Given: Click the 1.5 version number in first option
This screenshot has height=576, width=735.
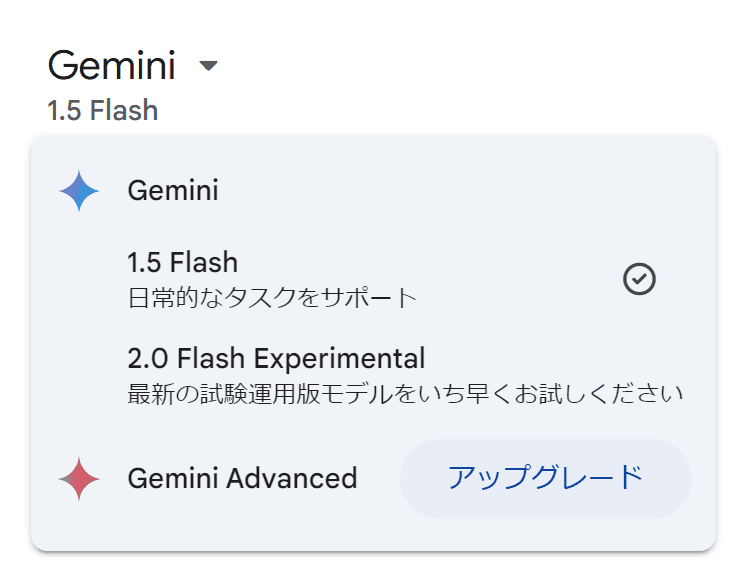Looking at the screenshot, I should tap(144, 262).
